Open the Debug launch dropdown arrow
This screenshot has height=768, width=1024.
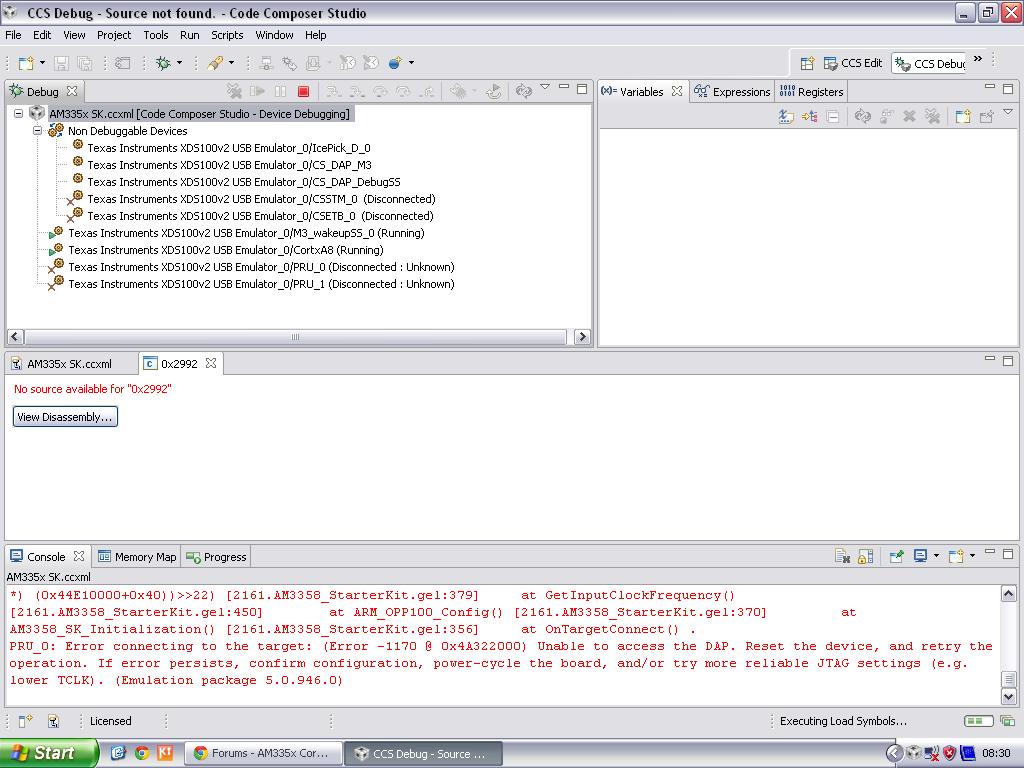[x=179, y=63]
